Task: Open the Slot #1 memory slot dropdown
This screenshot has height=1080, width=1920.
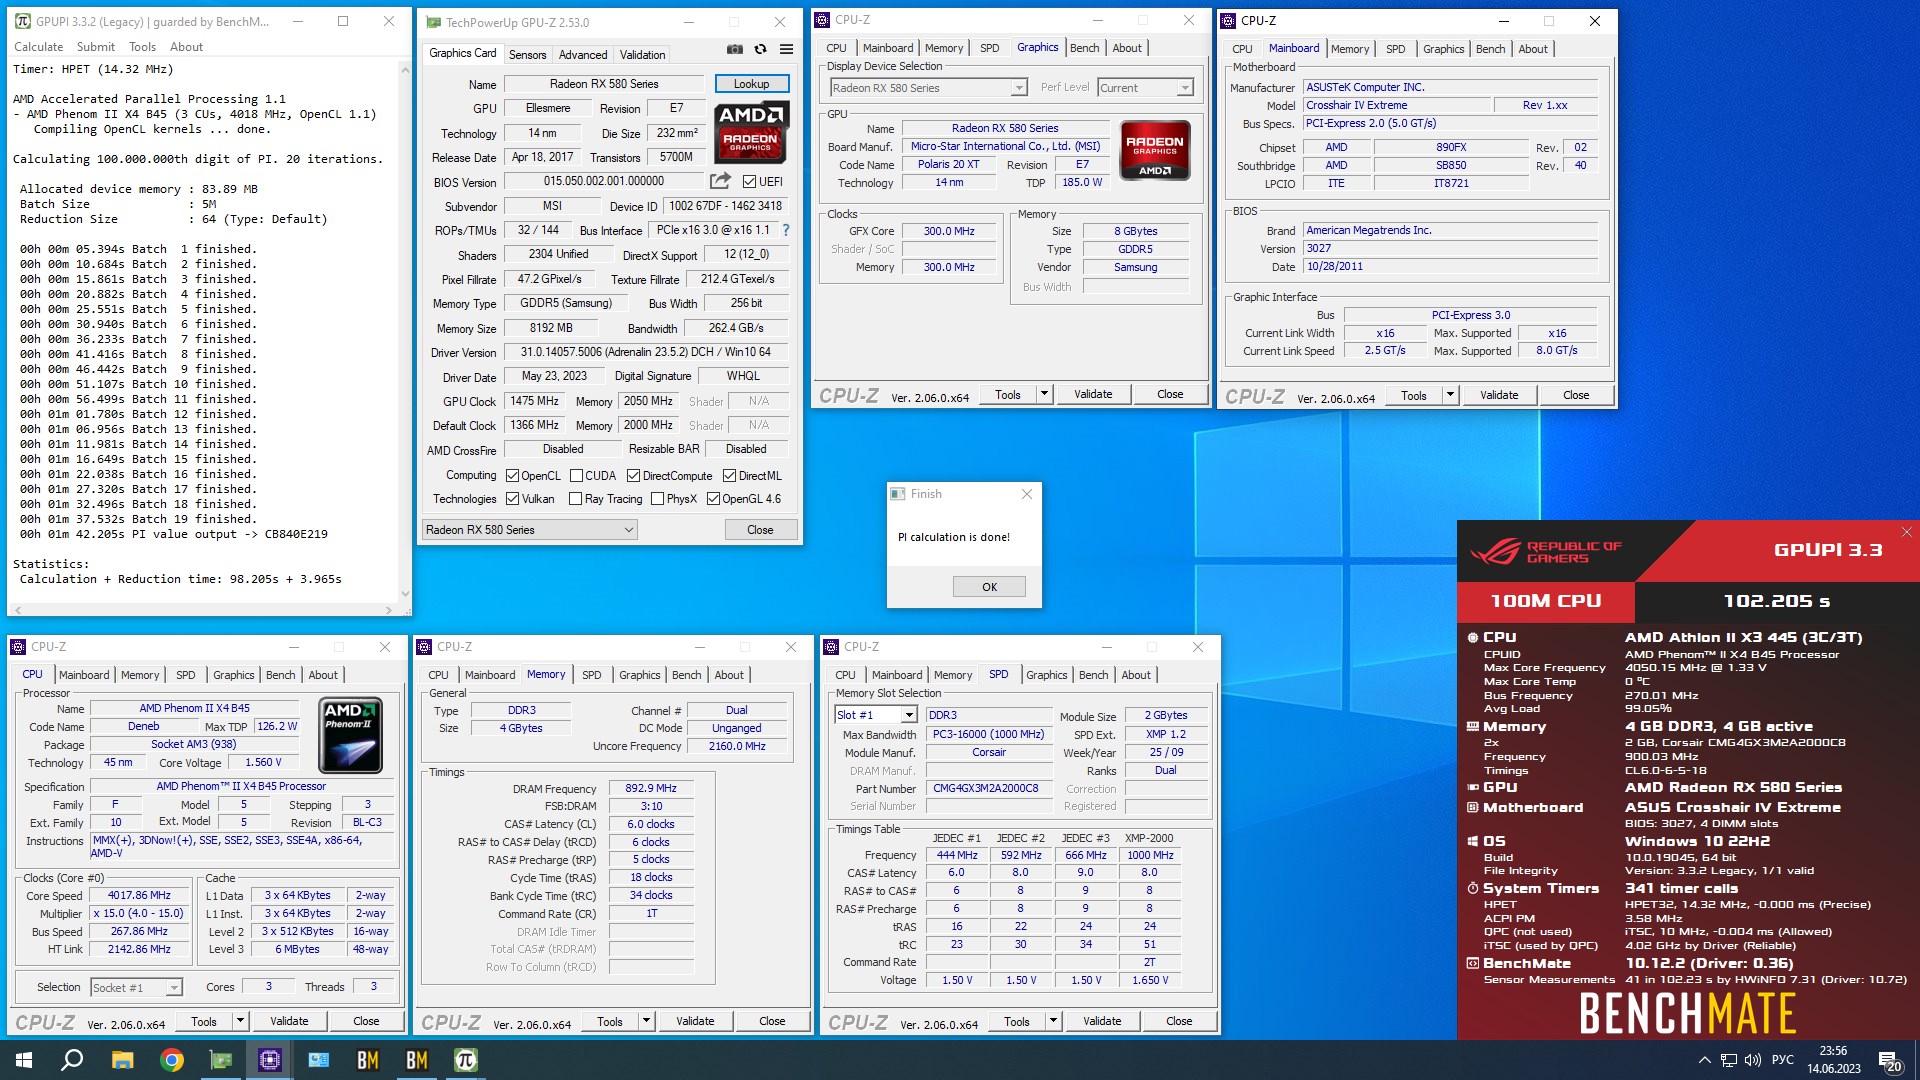Action: (876, 715)
